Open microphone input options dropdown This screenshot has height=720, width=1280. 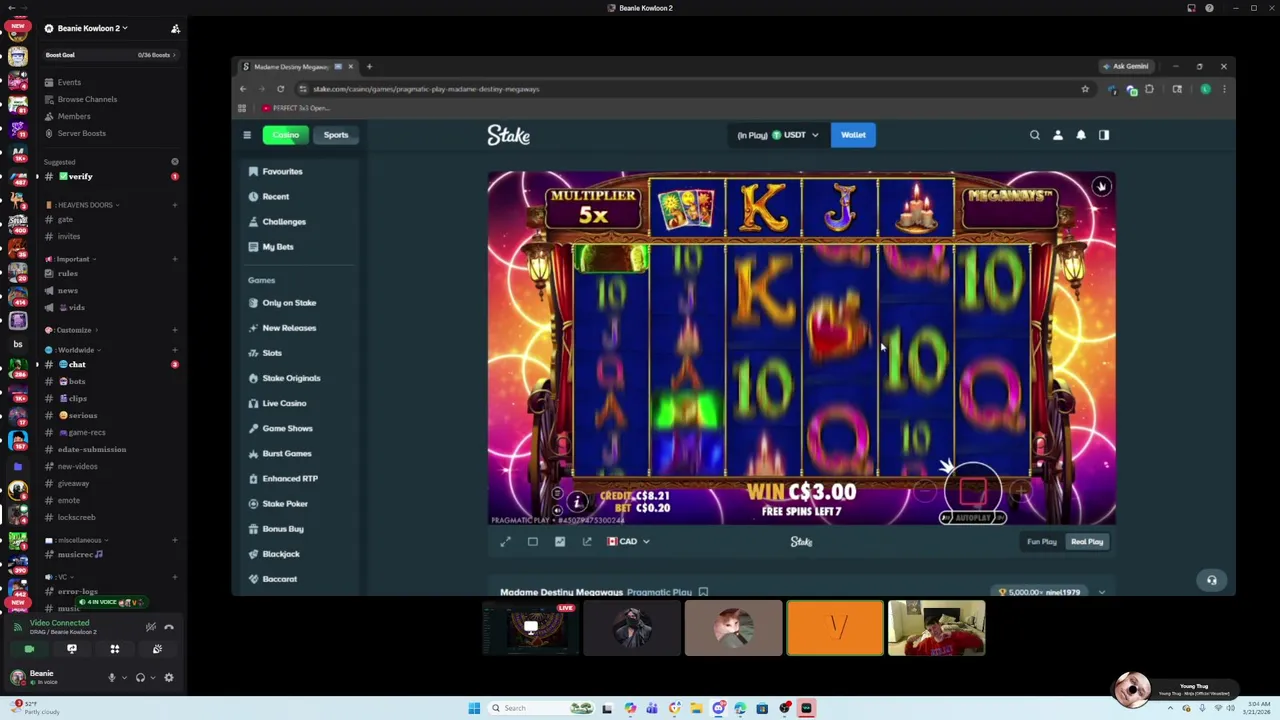point(124,678)
